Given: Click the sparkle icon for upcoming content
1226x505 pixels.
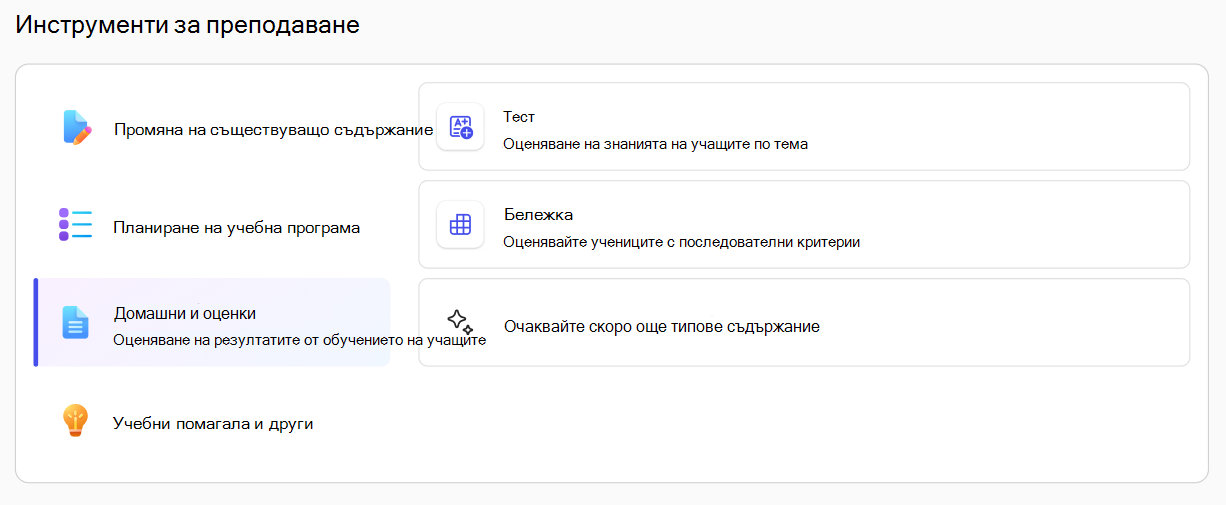Looking at the screenshot, I should (460, 322).
